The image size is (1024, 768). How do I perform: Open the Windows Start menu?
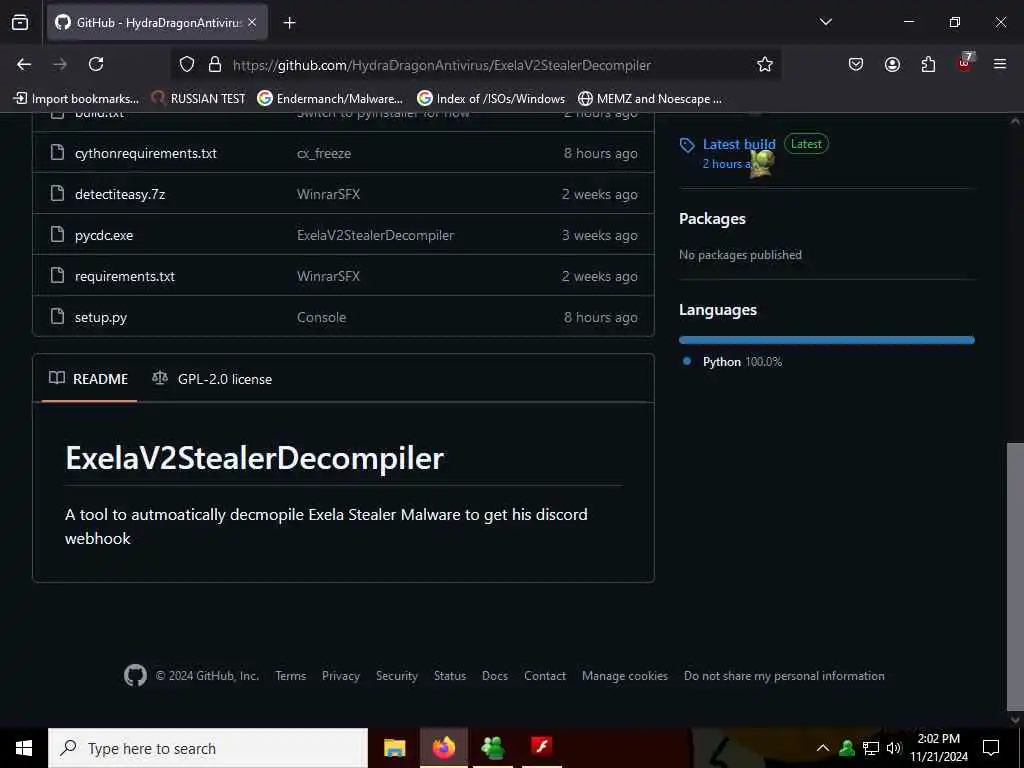pyautogui.click(x=24, y=748)
